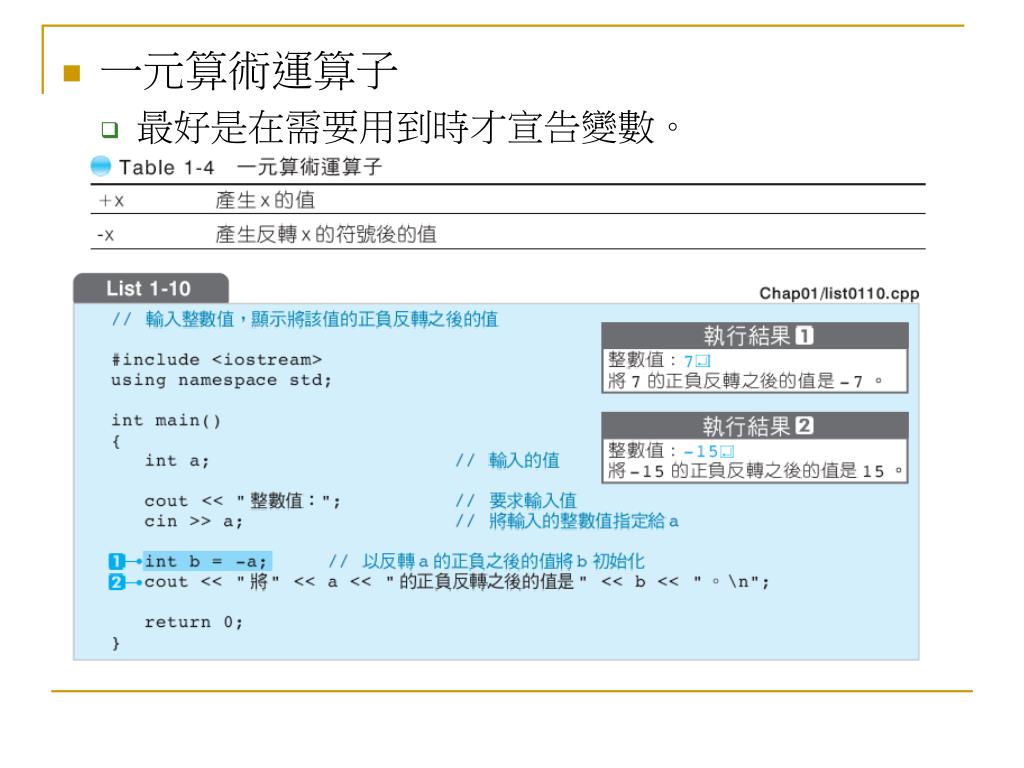Click the '產生 x 的值' description cell
Screen dimensions: 1024x768
click(x=265, y=200)
